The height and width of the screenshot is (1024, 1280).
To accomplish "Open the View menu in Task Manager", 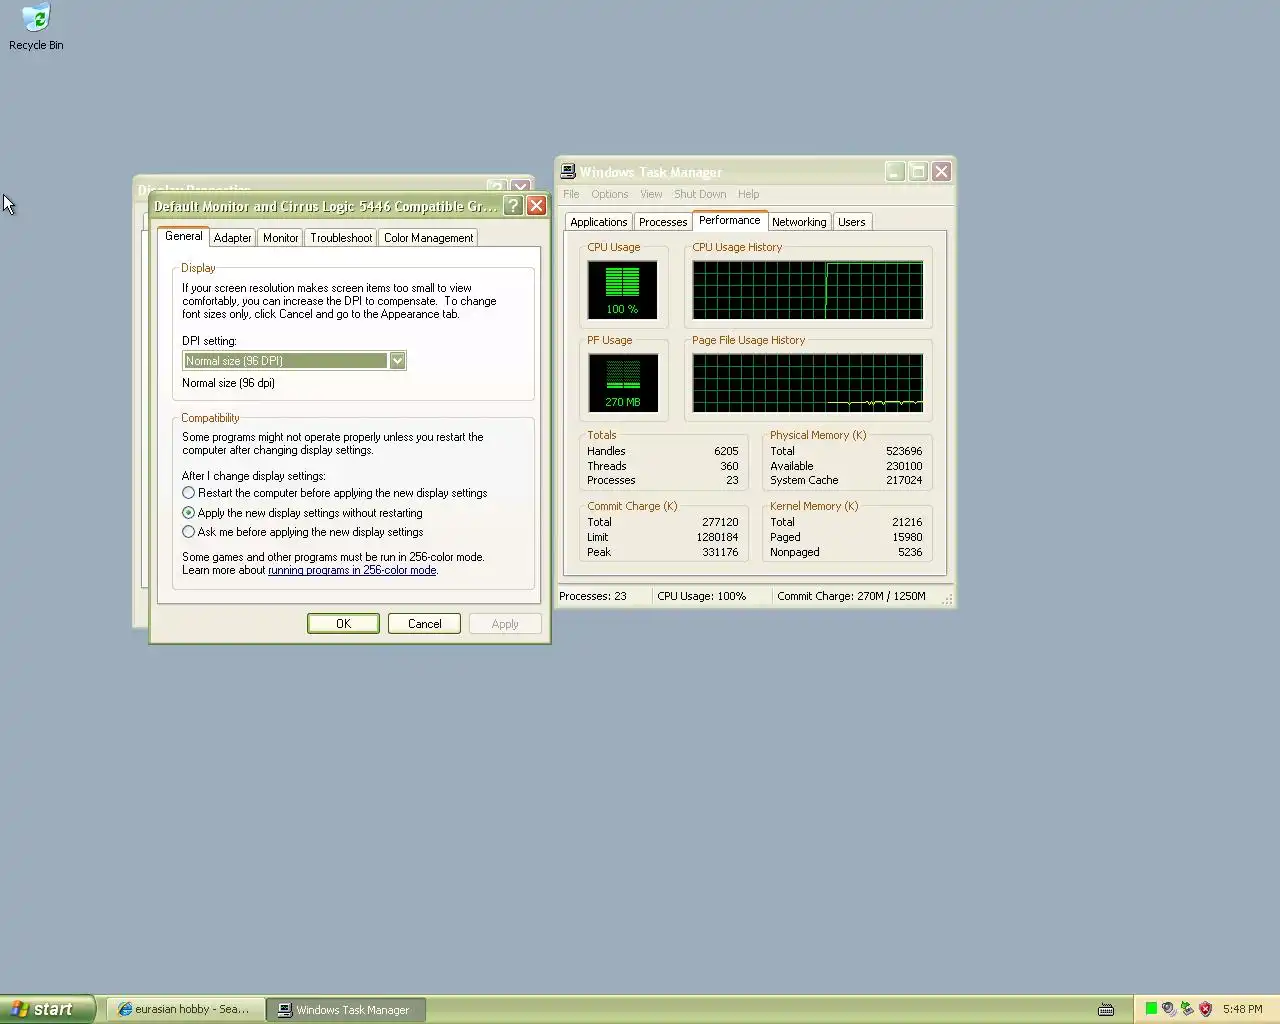I will coord(651,194).
